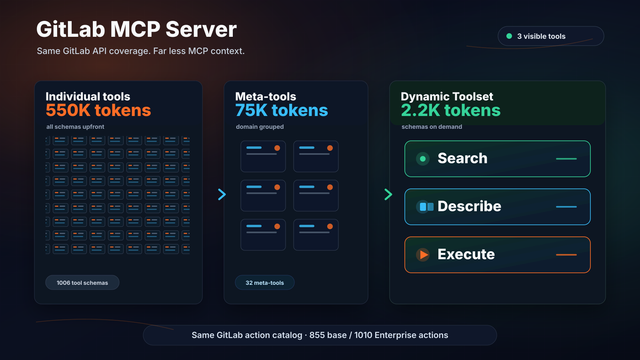Click the 2.2K tokens figure
Viewport: 640px width, 360px height.
[x=451, y=110]
